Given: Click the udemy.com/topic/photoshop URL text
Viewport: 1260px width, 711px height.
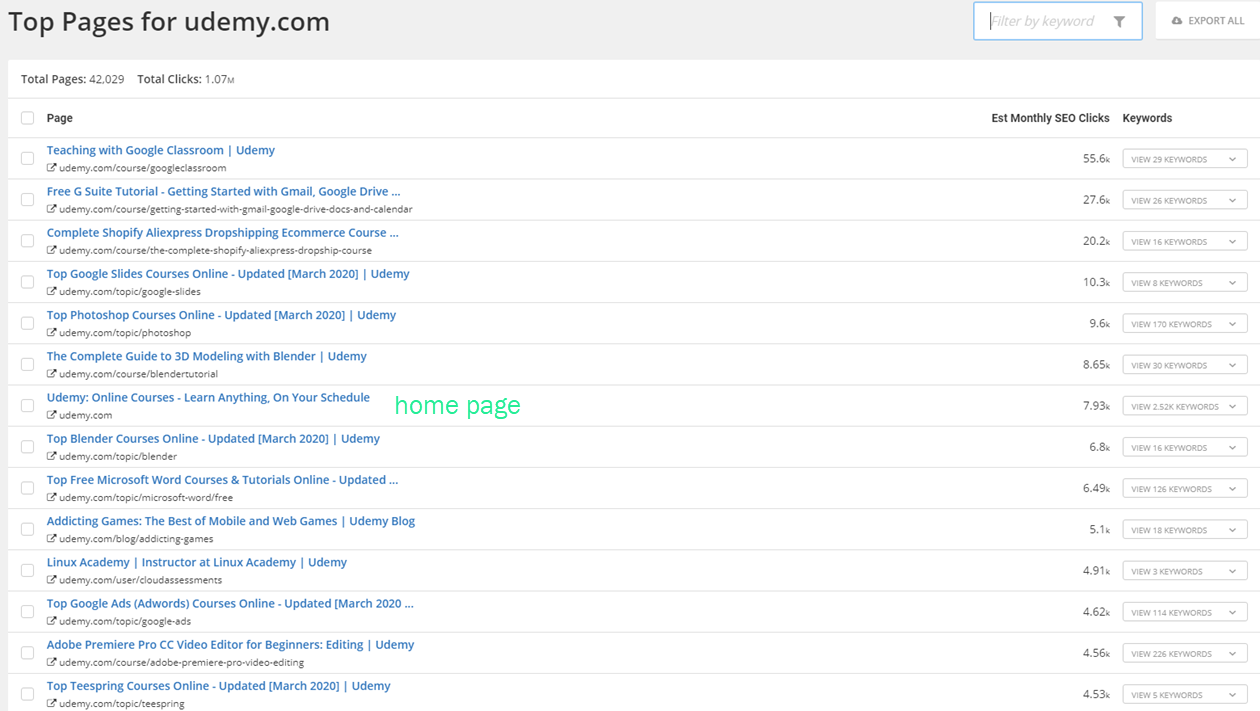Looking at the screenshot, I should (125, 333).
